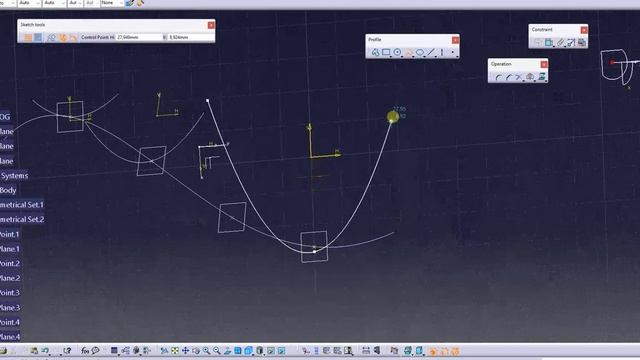
Task: Activate the Pan view tool
Action: 185,351
